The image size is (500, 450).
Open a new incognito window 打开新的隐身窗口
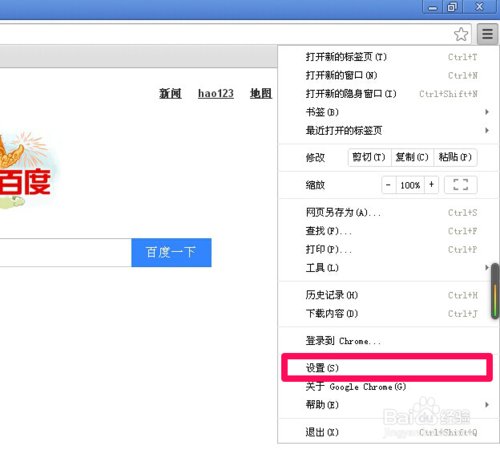click(388, 94)
